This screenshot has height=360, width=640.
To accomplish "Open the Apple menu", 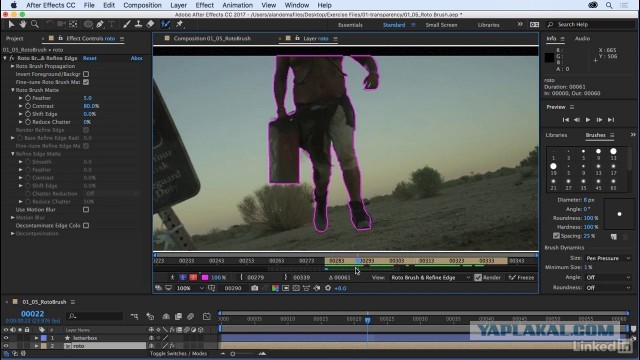I will [13, 5].
